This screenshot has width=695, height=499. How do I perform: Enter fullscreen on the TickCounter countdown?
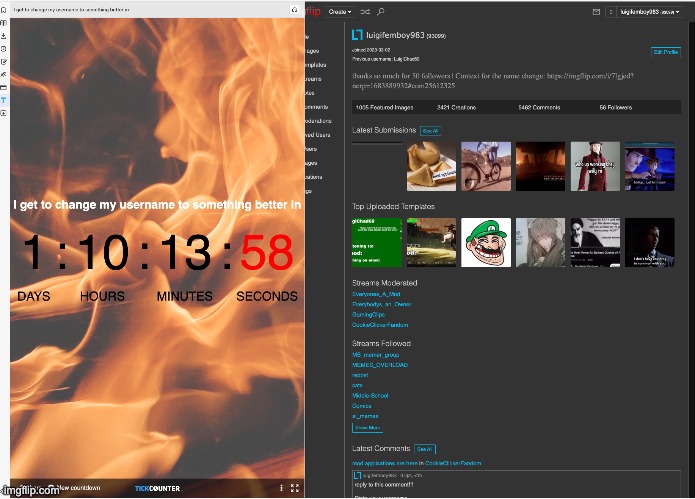tap(295, 488)
